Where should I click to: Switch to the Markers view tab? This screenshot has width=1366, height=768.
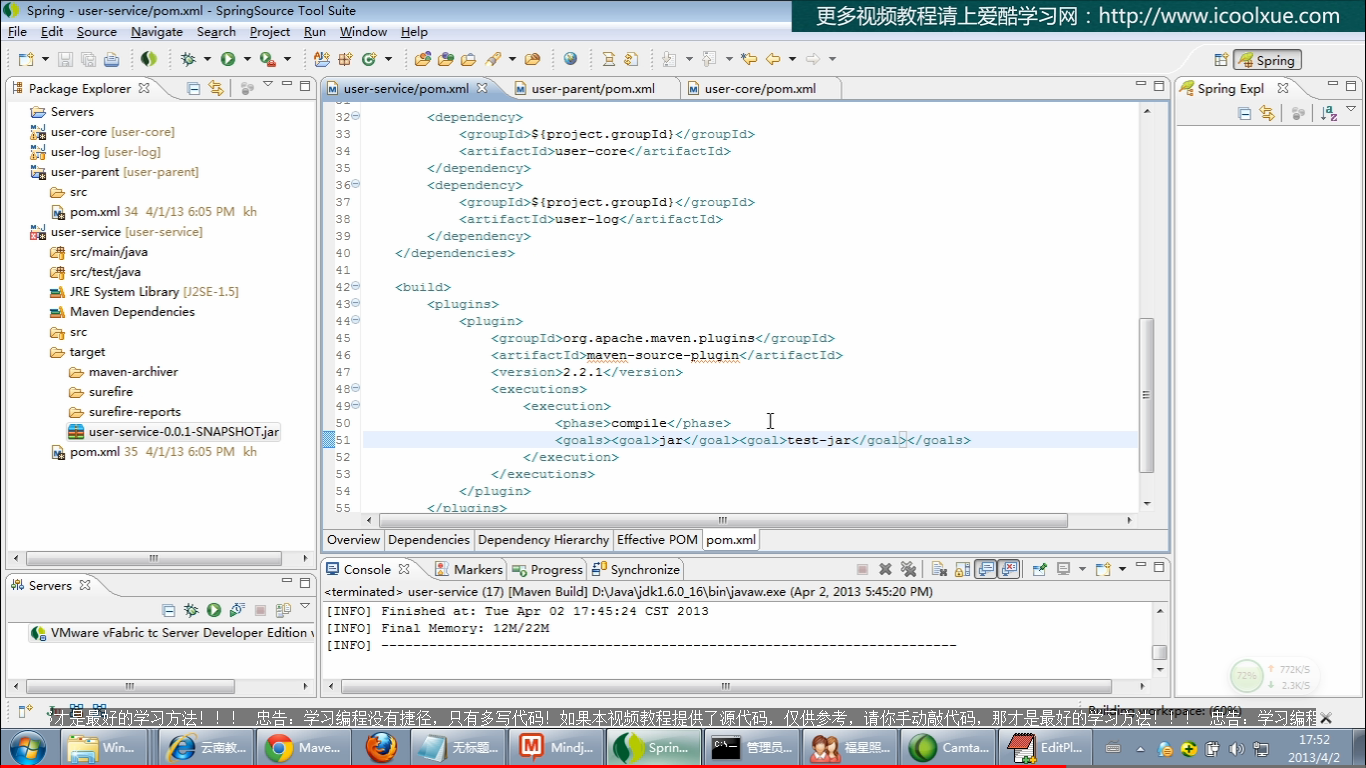click(469, 569)
